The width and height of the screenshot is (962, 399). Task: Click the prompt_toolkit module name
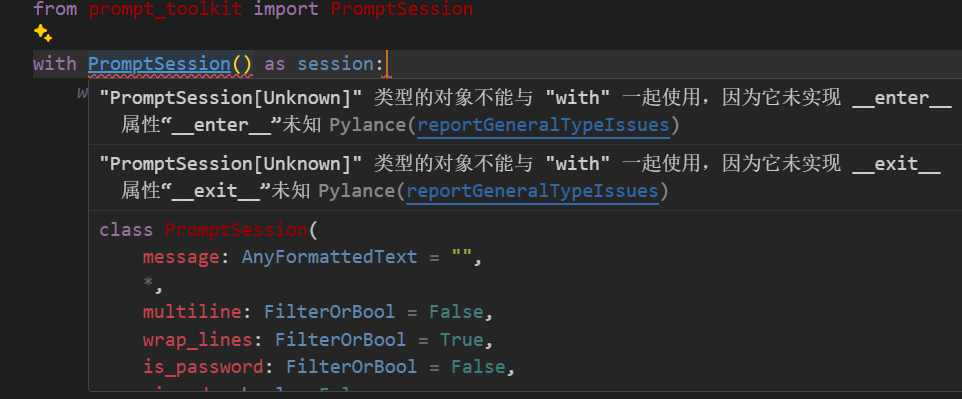[x=165, y=9]
